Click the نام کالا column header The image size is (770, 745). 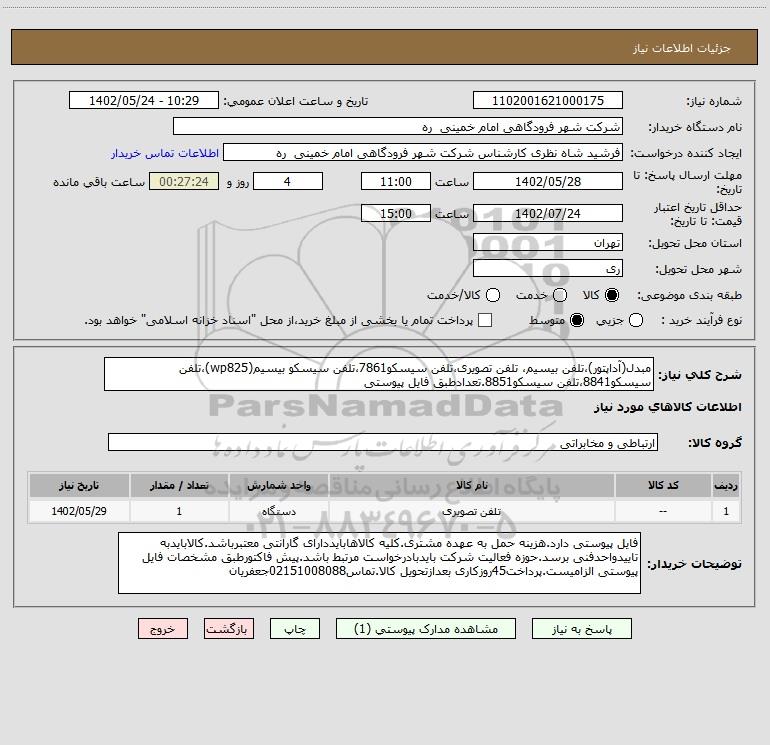(472, 485)
